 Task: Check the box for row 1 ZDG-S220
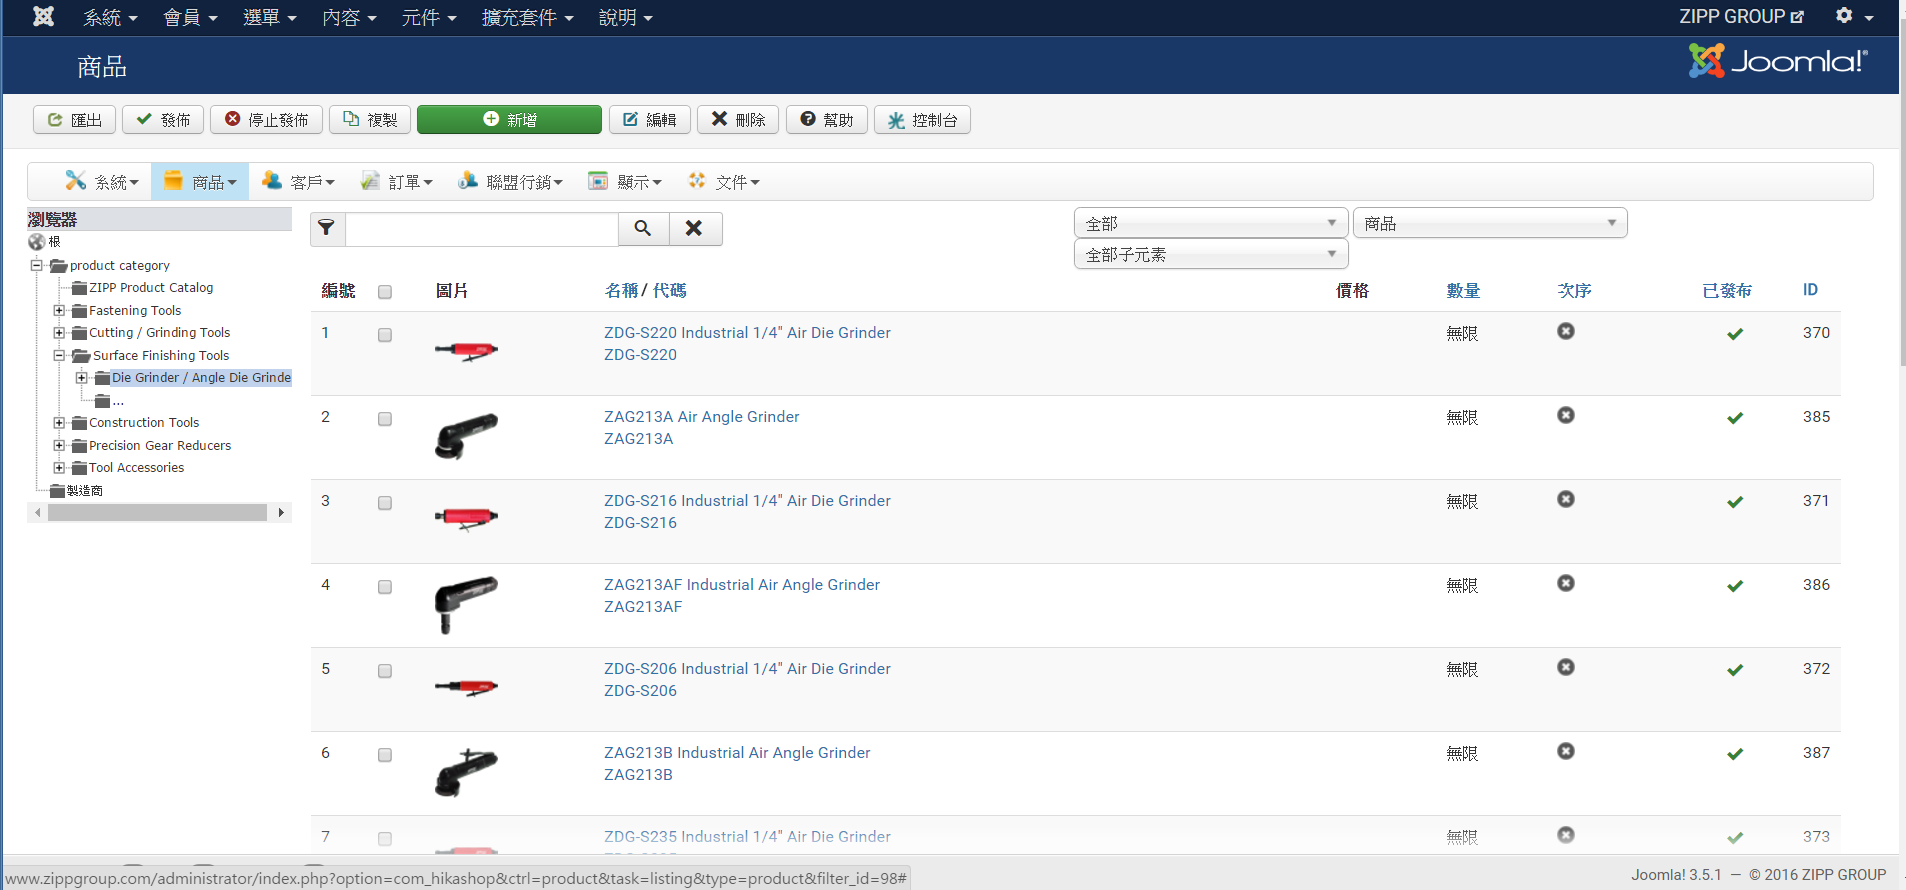pyautogui.click(x=385, y=335)
